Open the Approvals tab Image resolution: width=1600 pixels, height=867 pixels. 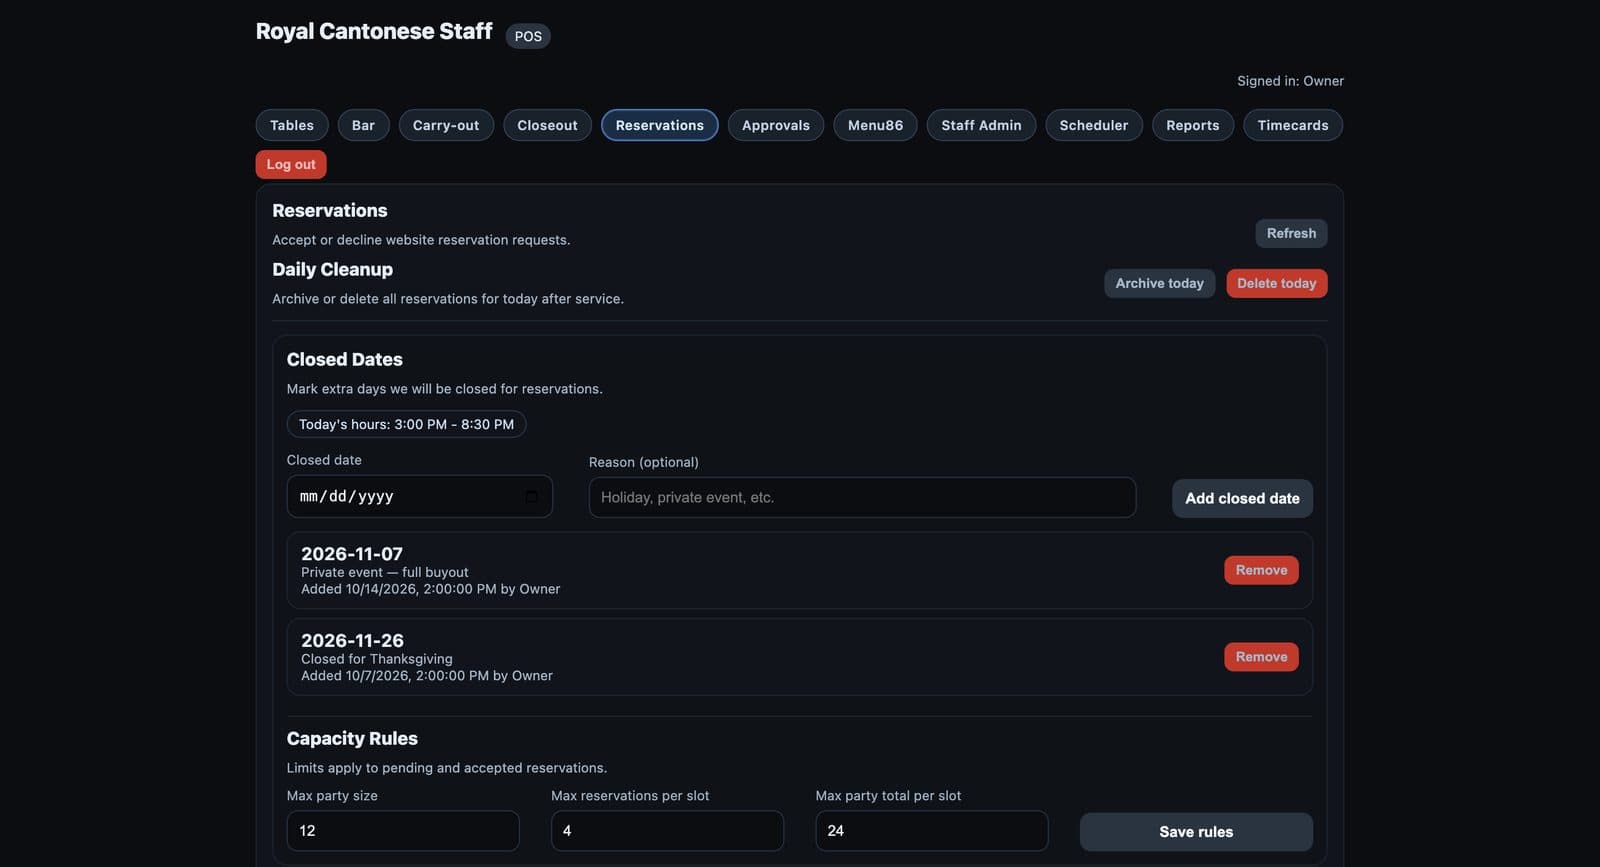[776, 125]
